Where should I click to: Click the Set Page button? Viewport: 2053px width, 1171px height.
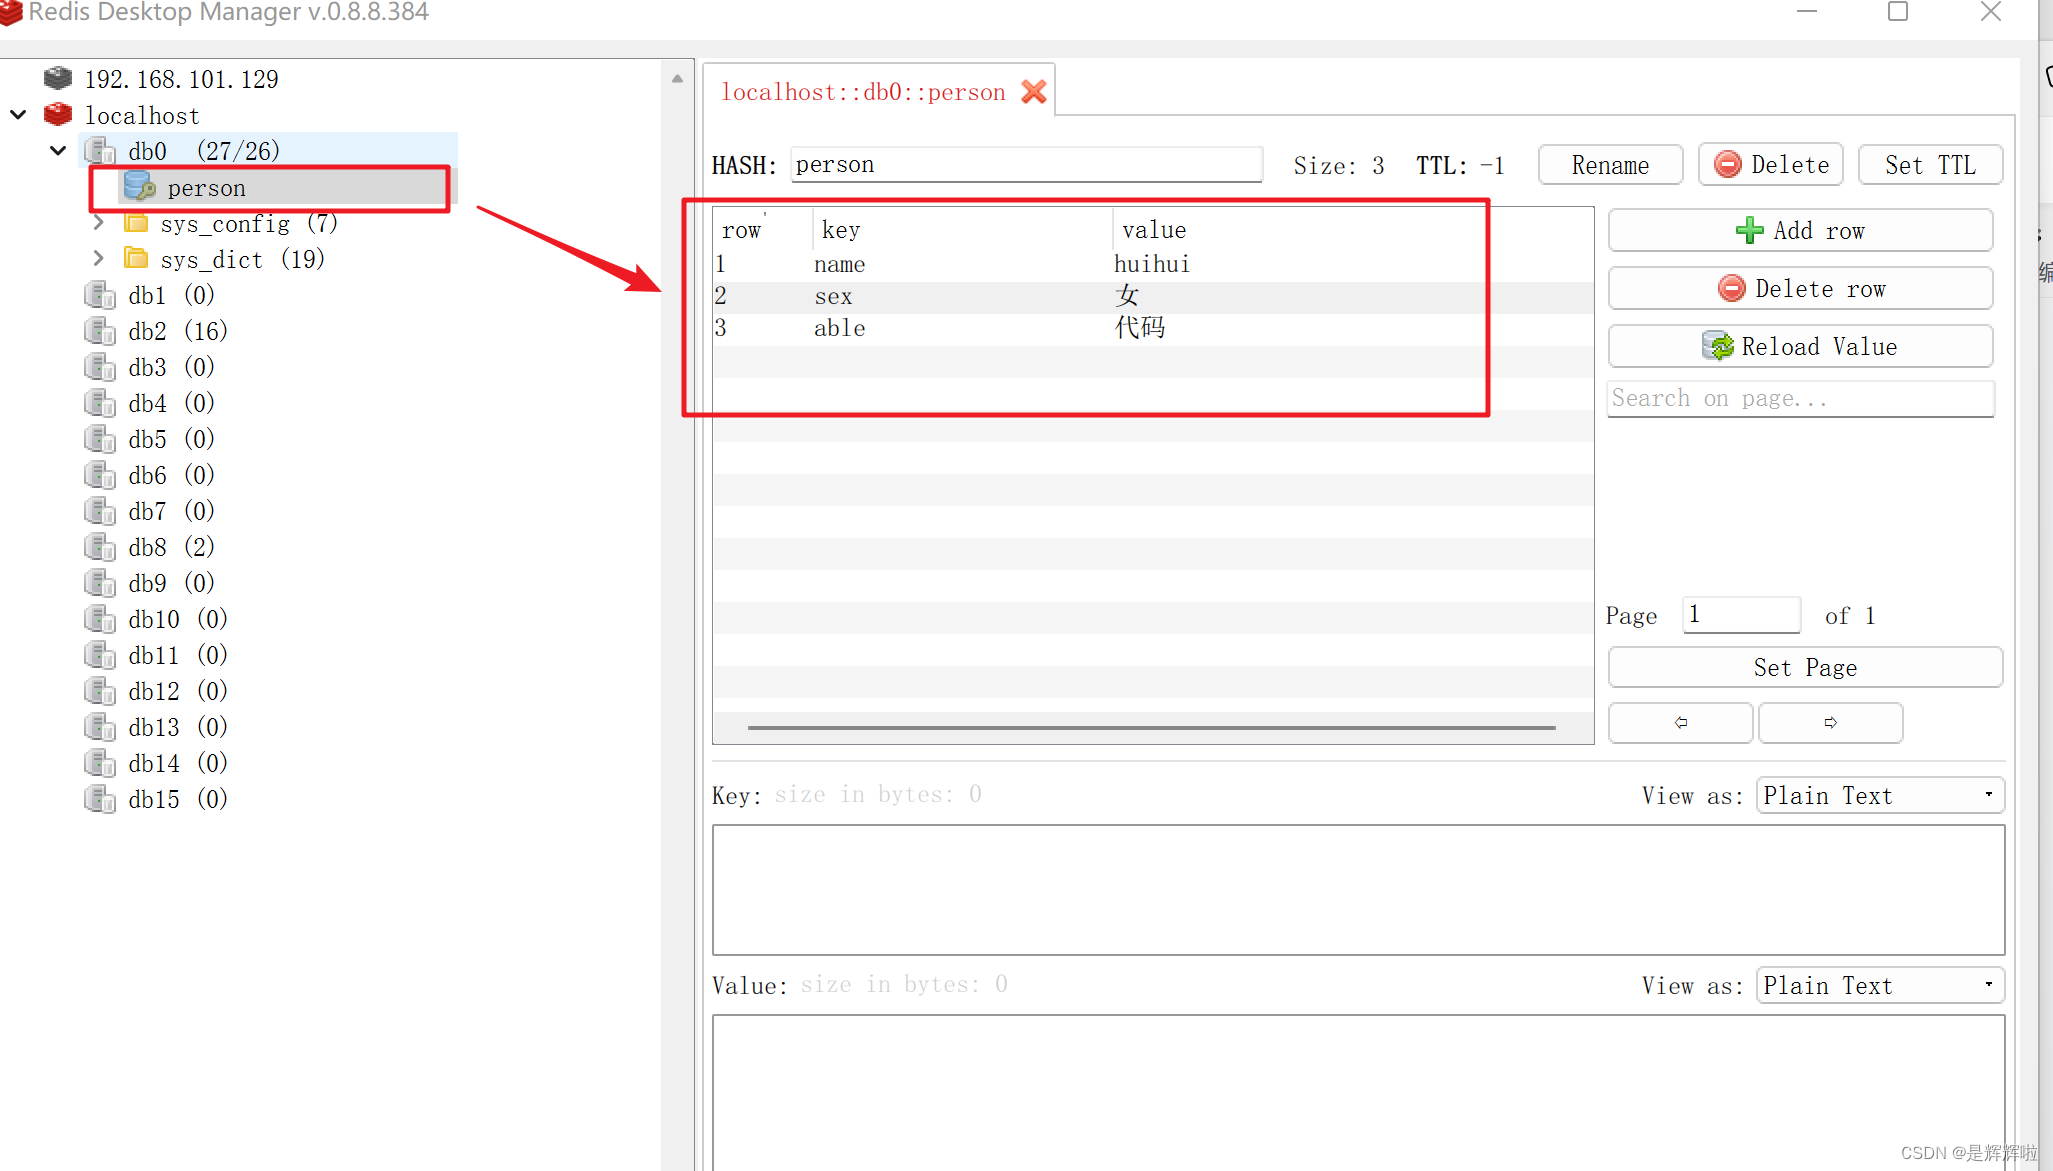pos(1805,667)
